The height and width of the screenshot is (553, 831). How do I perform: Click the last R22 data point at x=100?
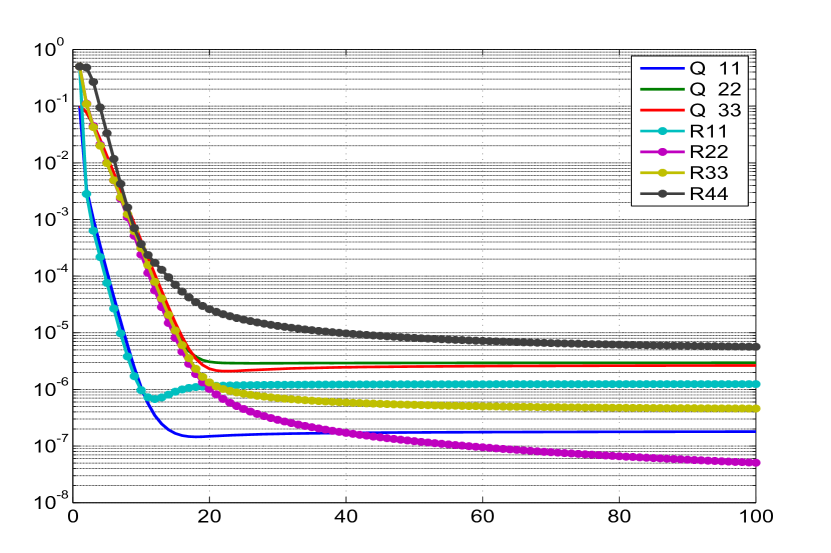click(756, 463)
